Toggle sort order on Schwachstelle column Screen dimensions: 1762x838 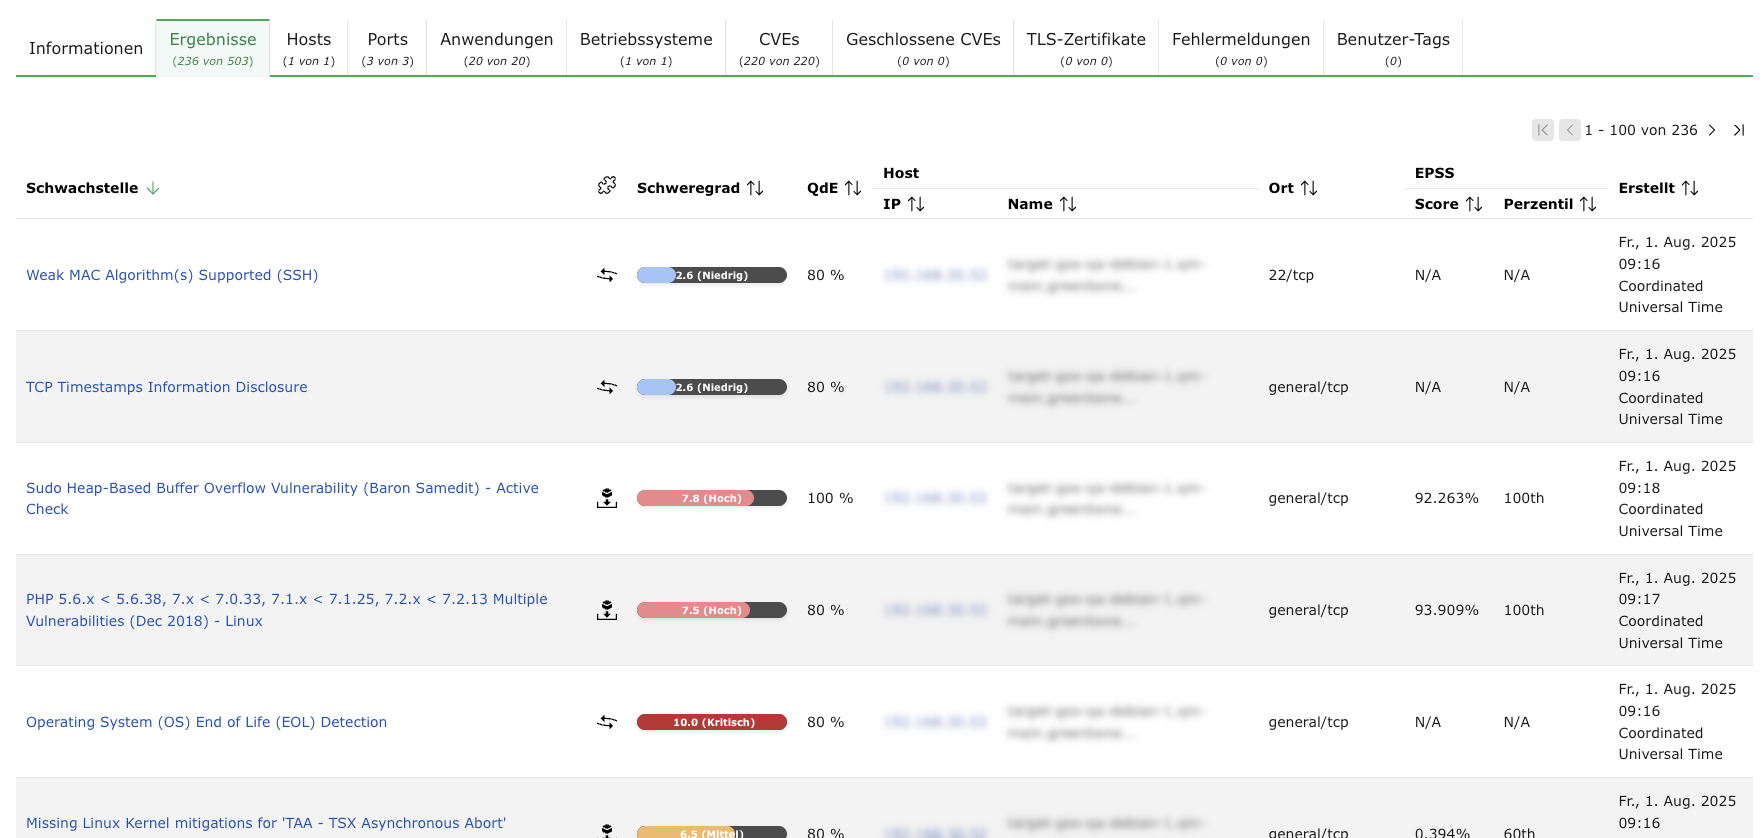[153, 188]
